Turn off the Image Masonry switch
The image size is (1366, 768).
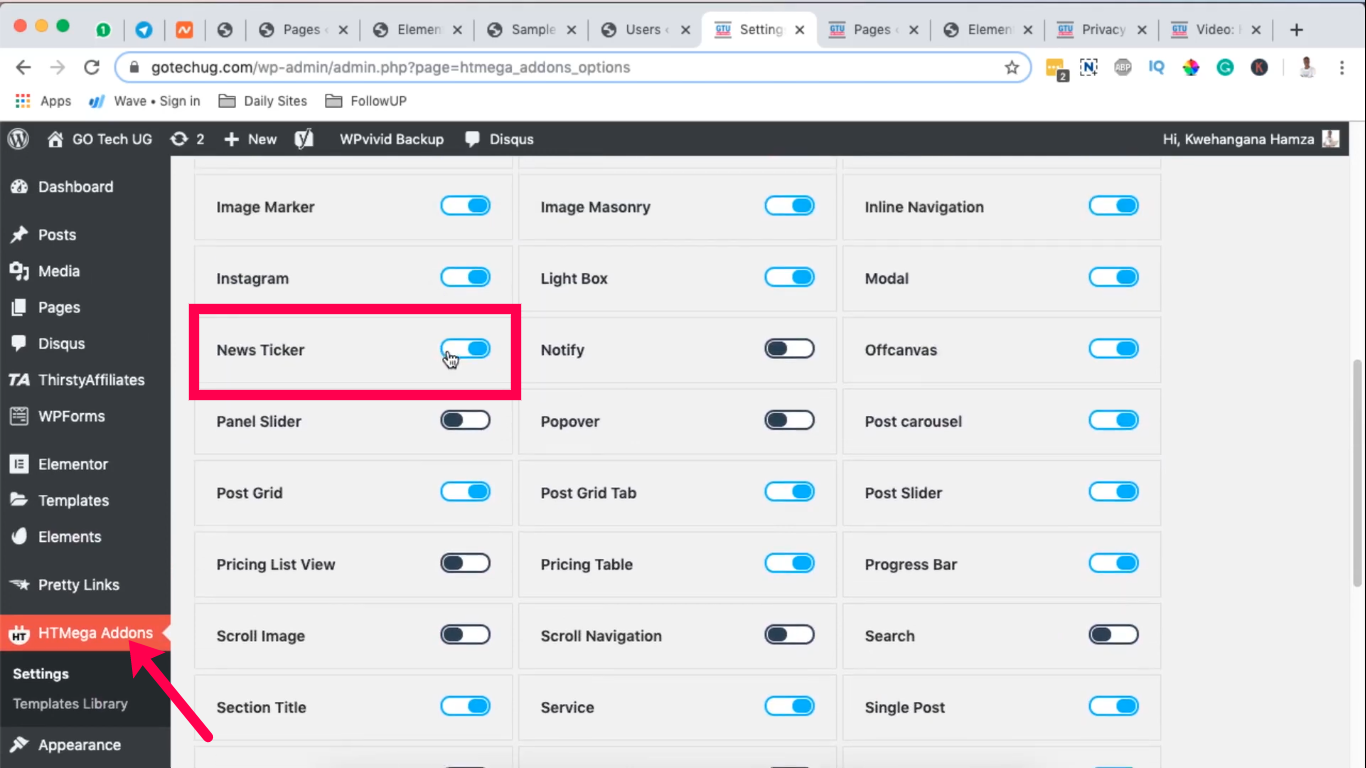pyautogui.click(x=789, y=206)
